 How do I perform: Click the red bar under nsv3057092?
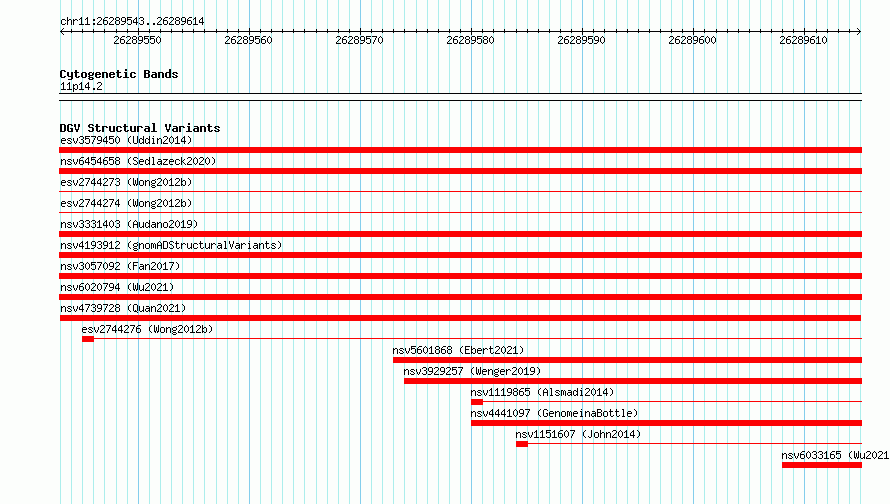pos(460,276)
